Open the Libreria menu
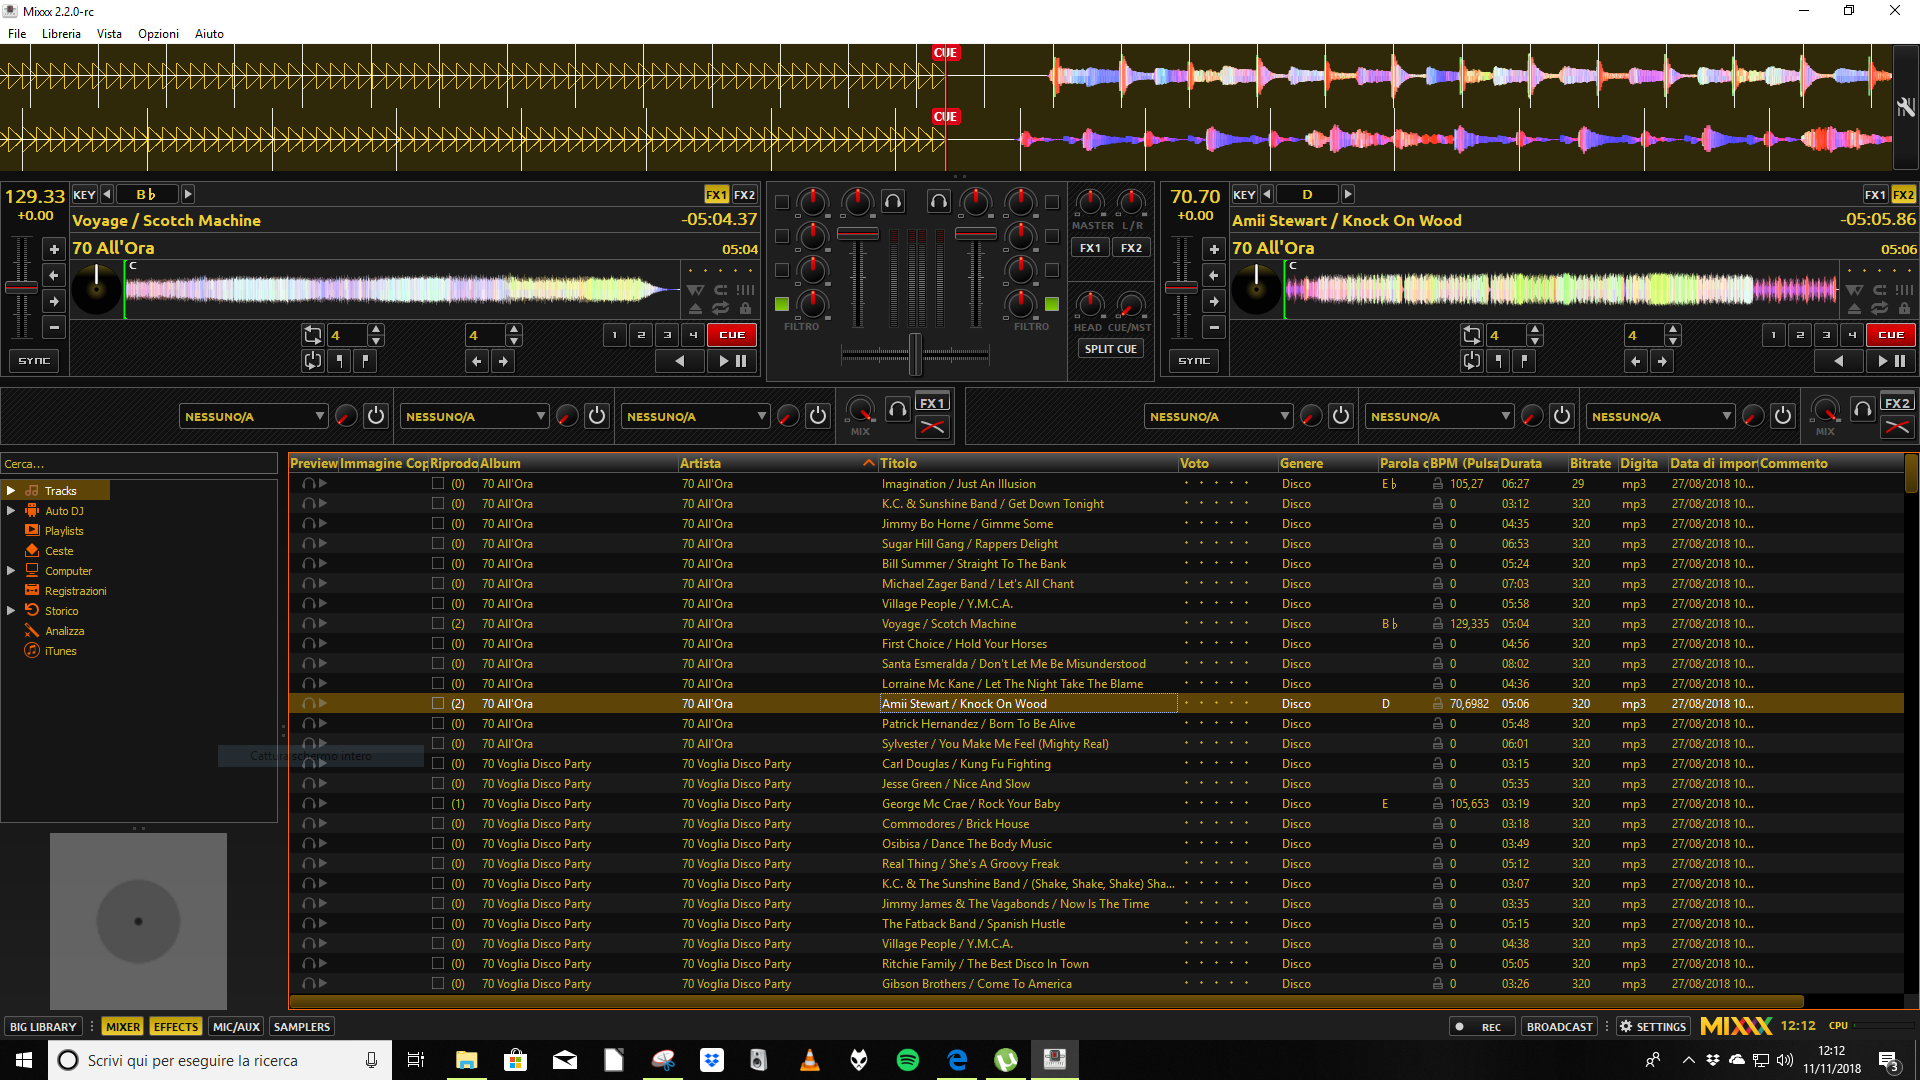The image size is (1920, 1080). [61, 33]
